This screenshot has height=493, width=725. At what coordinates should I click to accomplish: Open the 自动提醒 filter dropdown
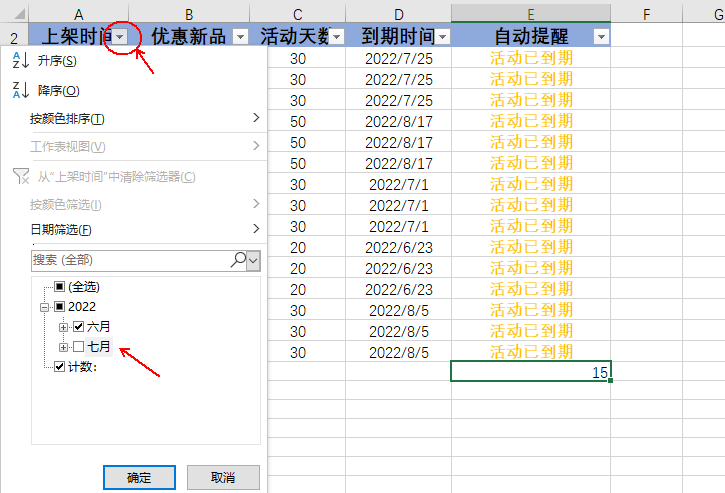601,37
